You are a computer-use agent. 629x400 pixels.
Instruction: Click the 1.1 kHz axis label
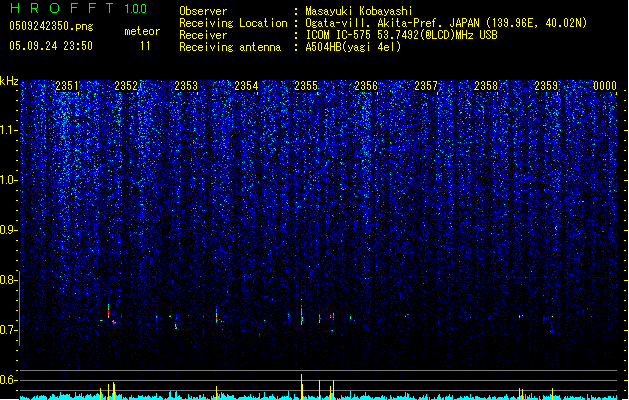[8, 130]
